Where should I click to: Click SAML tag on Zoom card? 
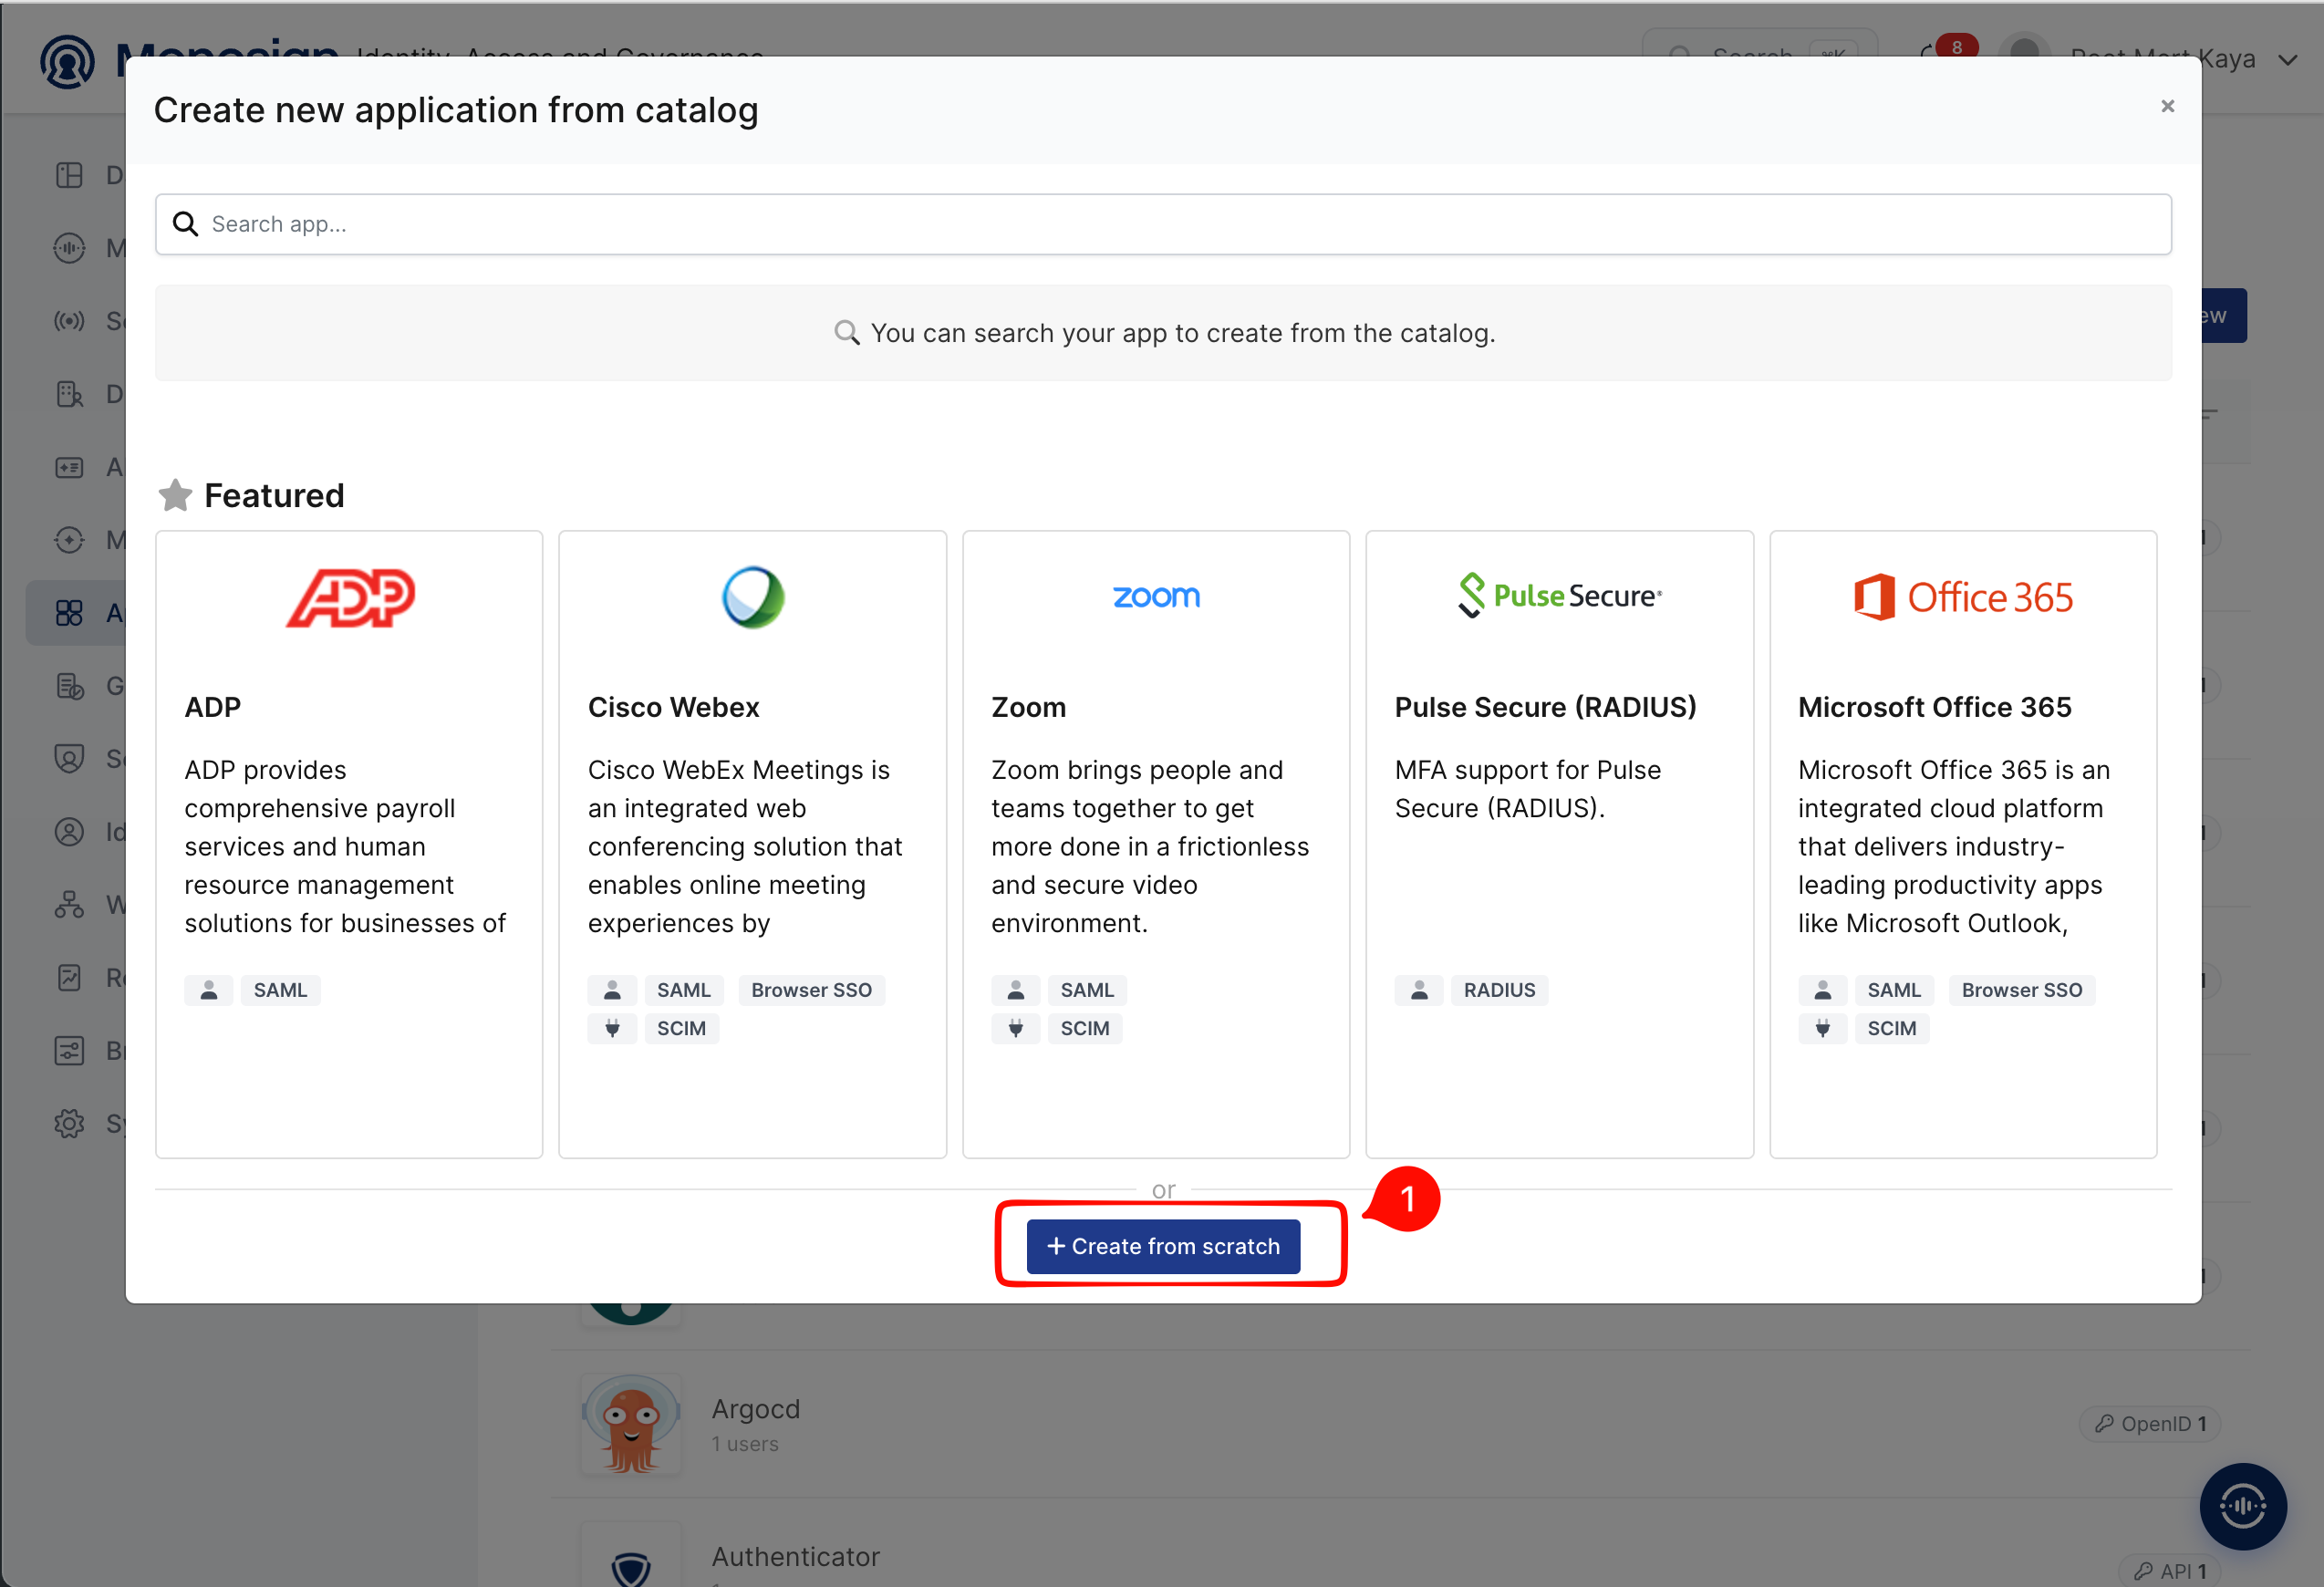pos(1087,990)
